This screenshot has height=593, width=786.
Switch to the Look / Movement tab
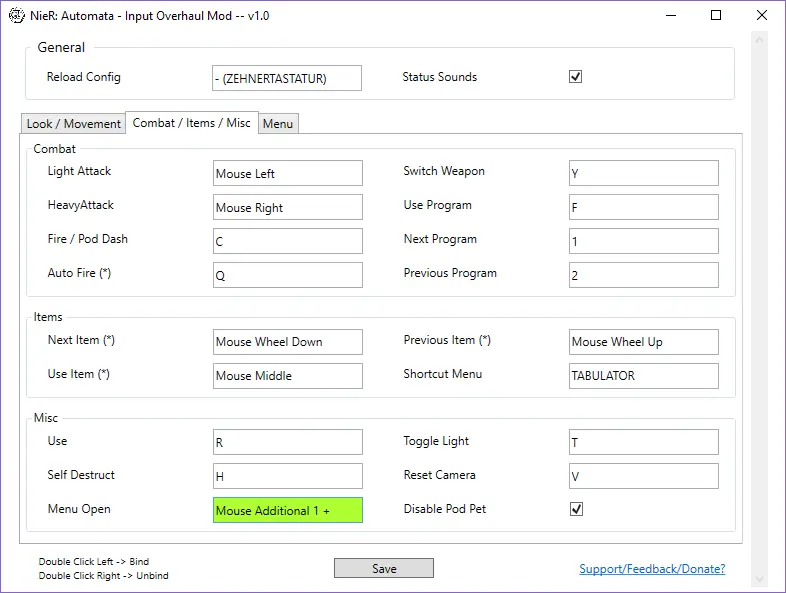pyautogui.click(x=74, y=124)
